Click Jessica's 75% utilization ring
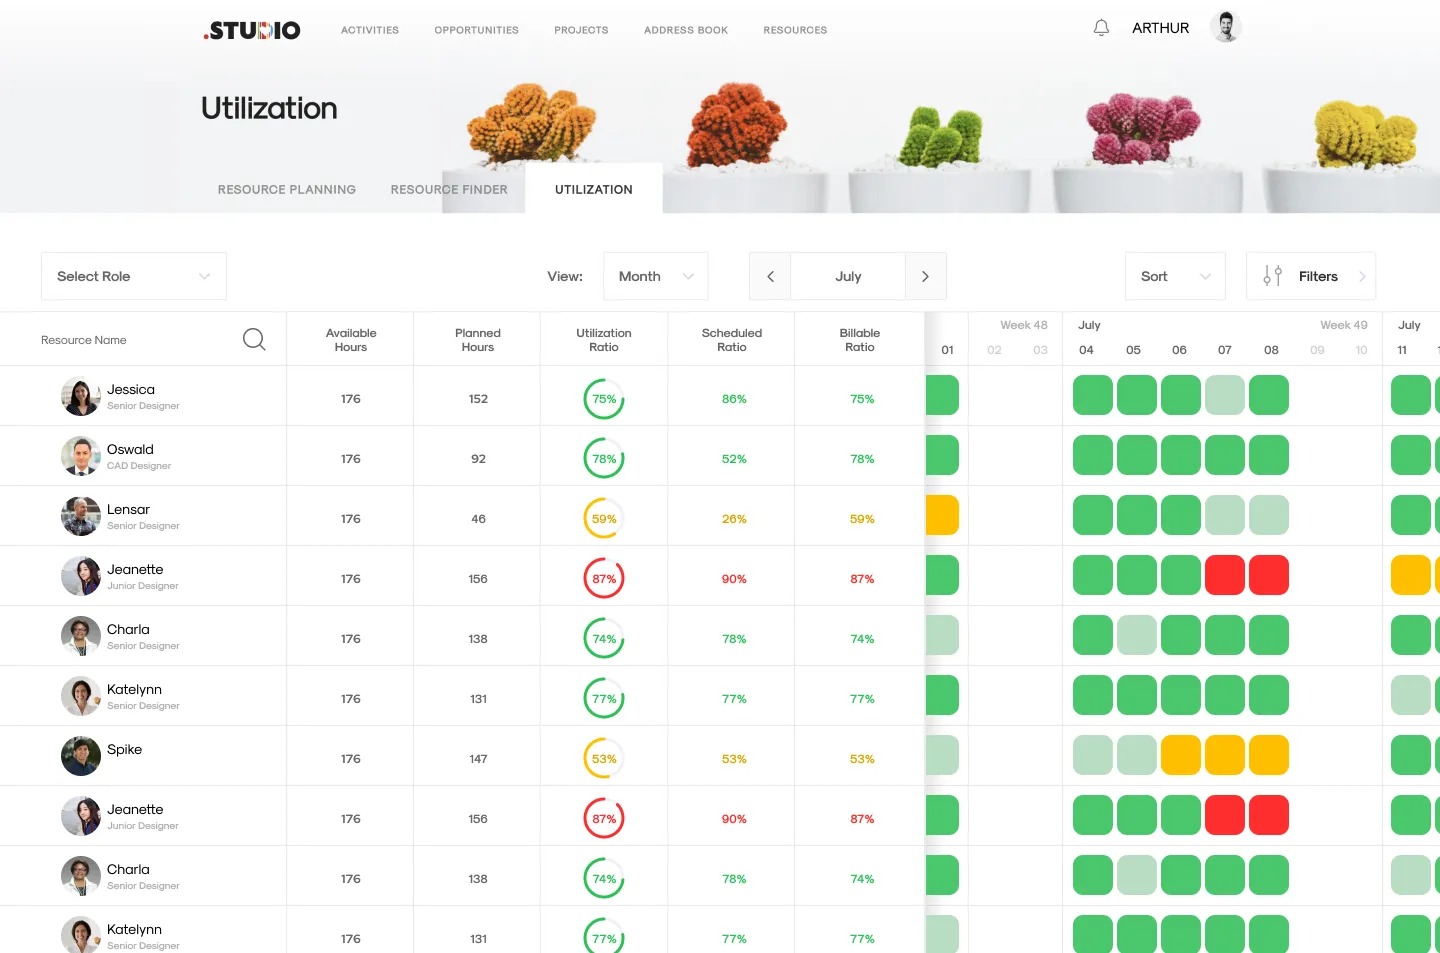Viewport: 1440px width, 953px height. pos(604,399)
